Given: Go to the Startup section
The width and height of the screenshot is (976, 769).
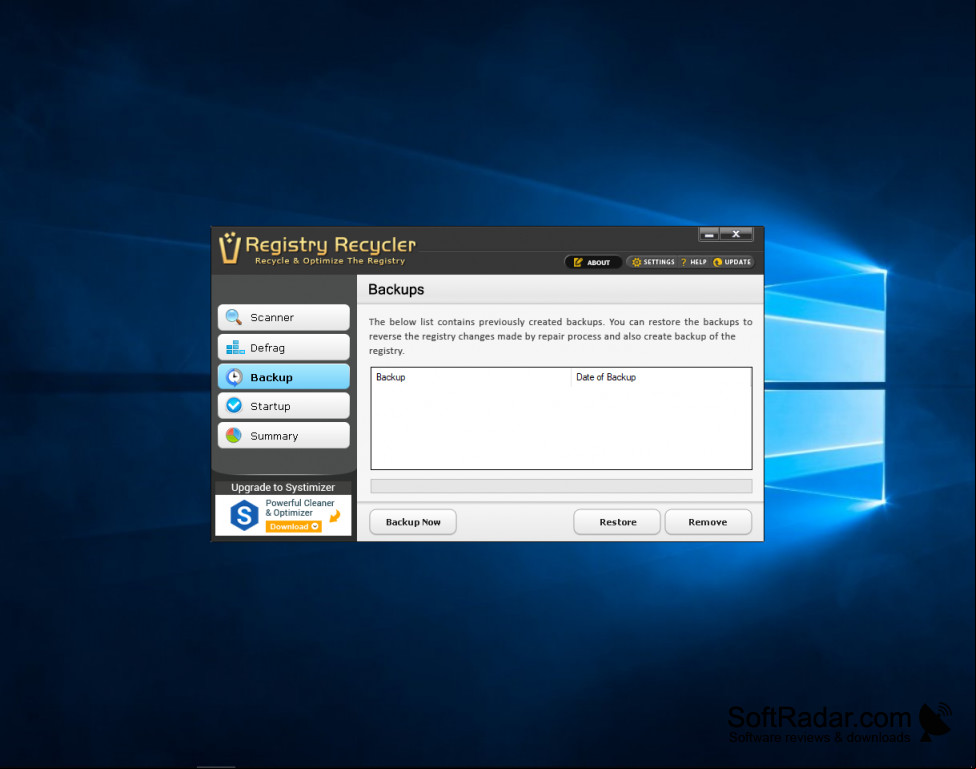Looking at the screenshot, I should [283, 406].
